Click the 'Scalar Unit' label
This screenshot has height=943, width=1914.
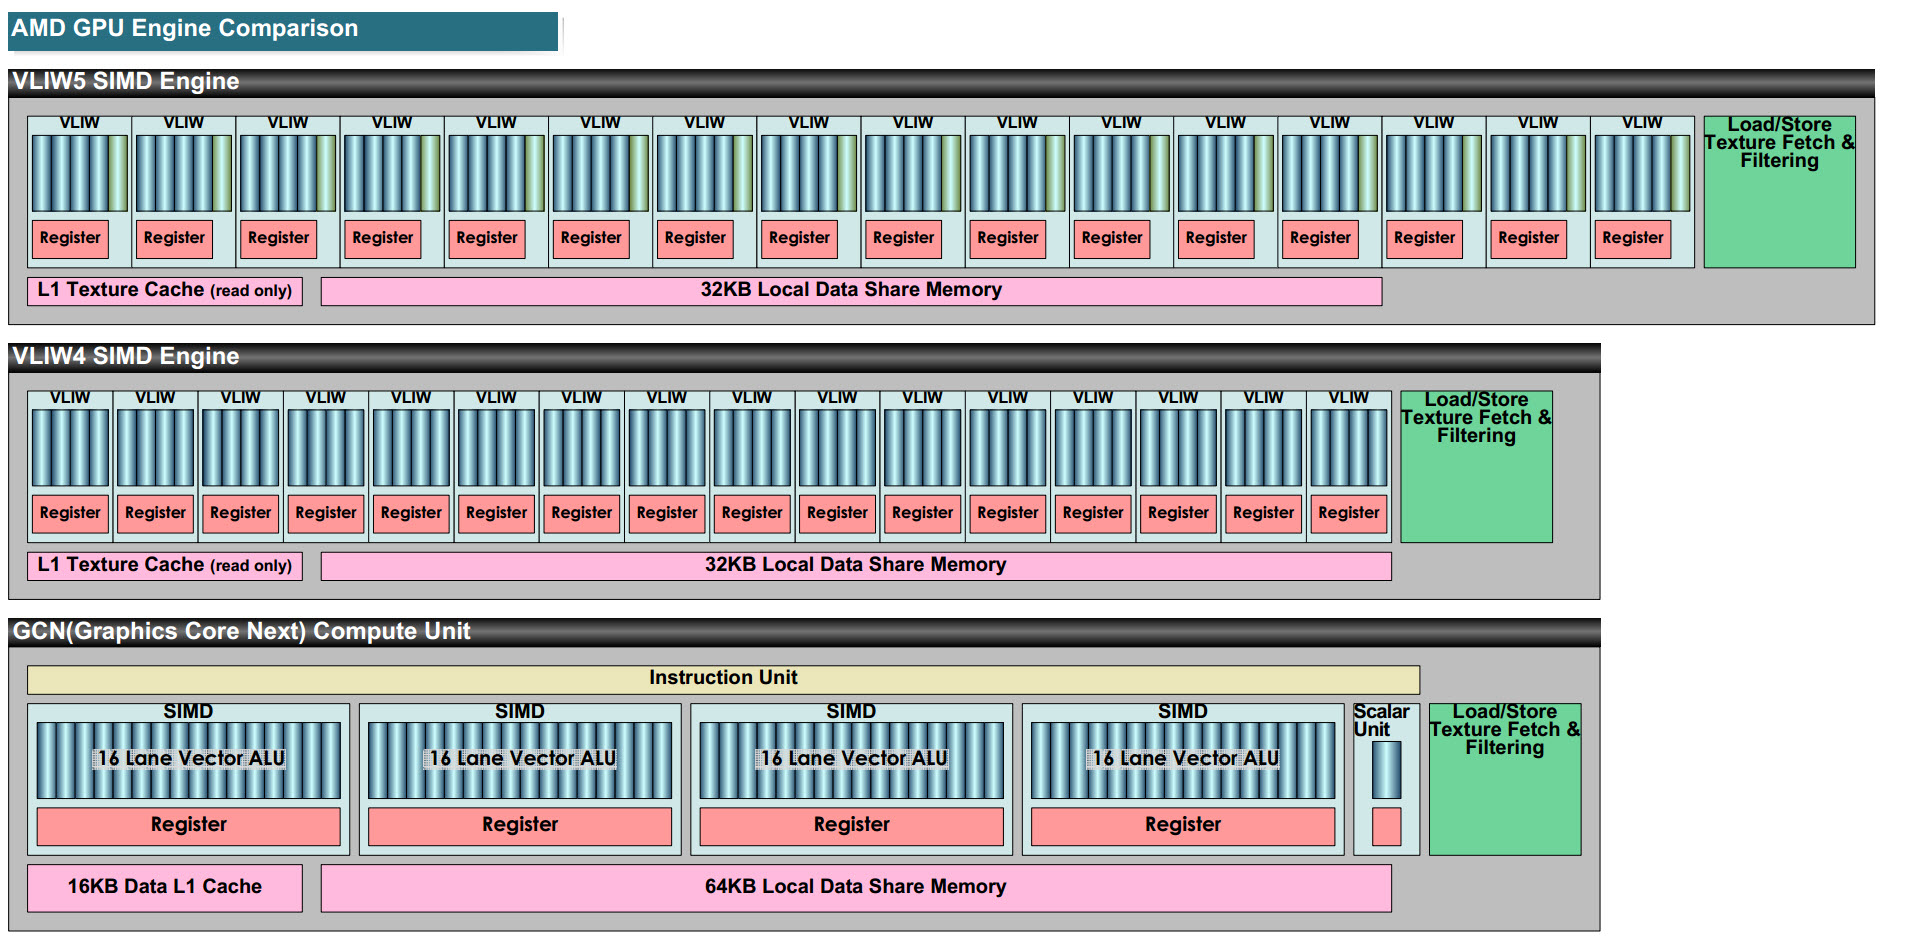click(x=1381, y=720)
